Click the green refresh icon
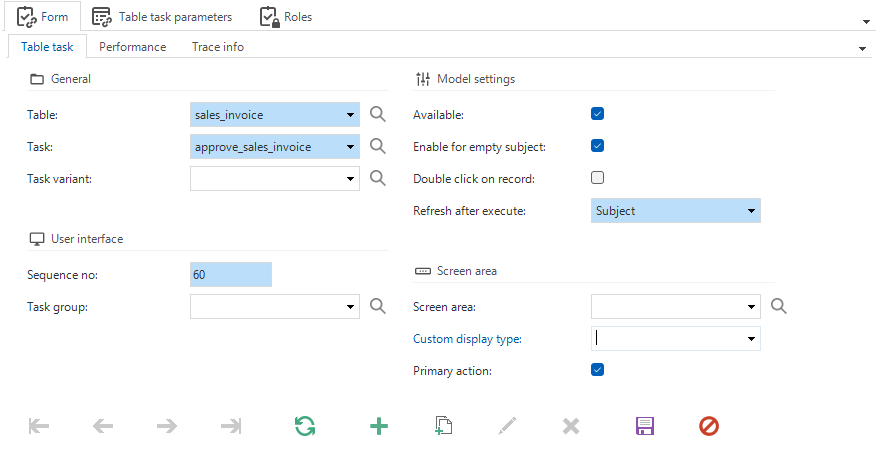Image resolution: width=895 pixels, height=462 pixels. click(x=305, y=426)
